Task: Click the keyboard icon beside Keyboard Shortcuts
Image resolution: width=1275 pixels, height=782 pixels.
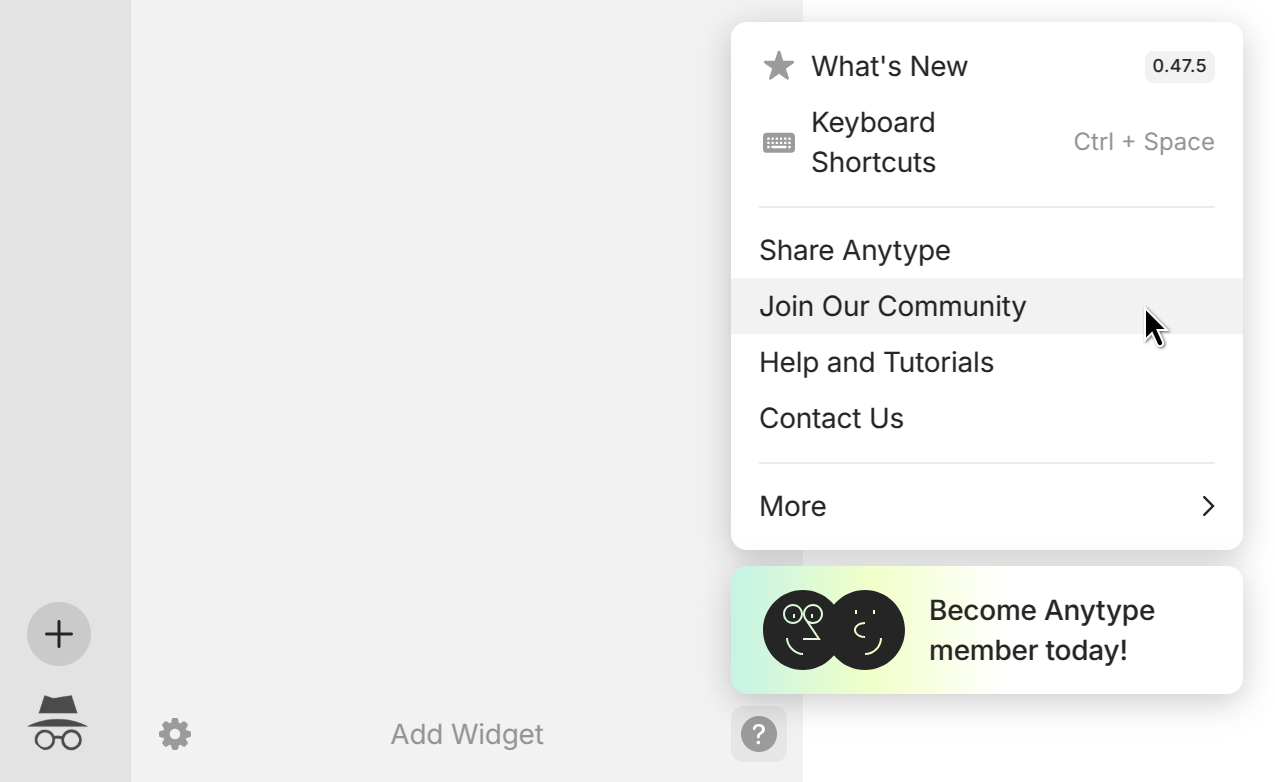Action: [778, 142]
